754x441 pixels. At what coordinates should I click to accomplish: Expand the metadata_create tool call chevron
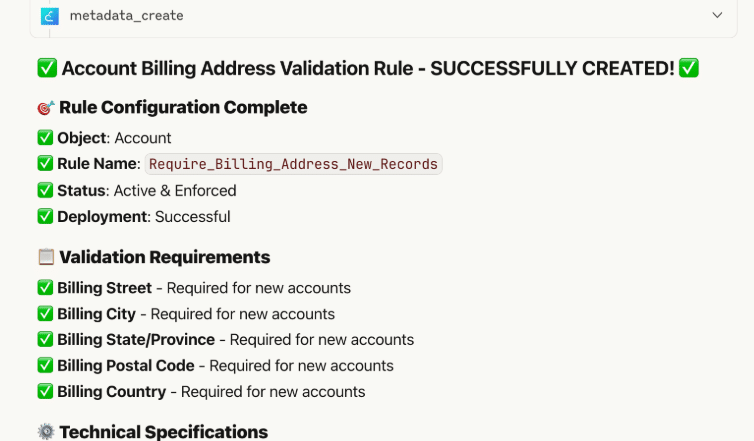point(717,16)
